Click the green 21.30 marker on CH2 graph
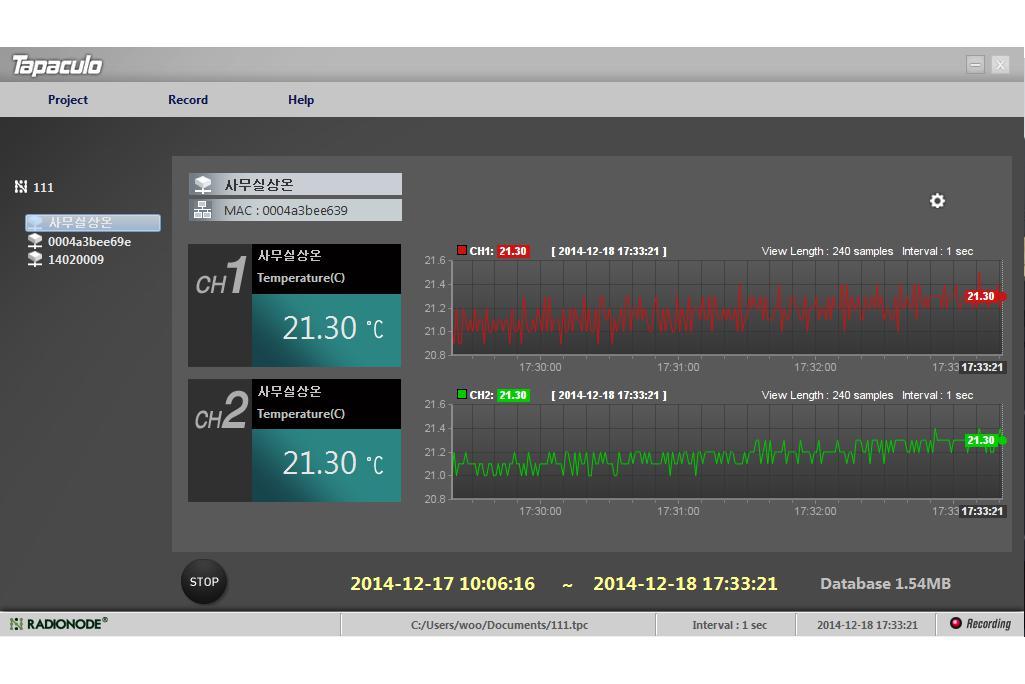The width and height of the screenshot is (1025, 684). click(x=983, y=440)
